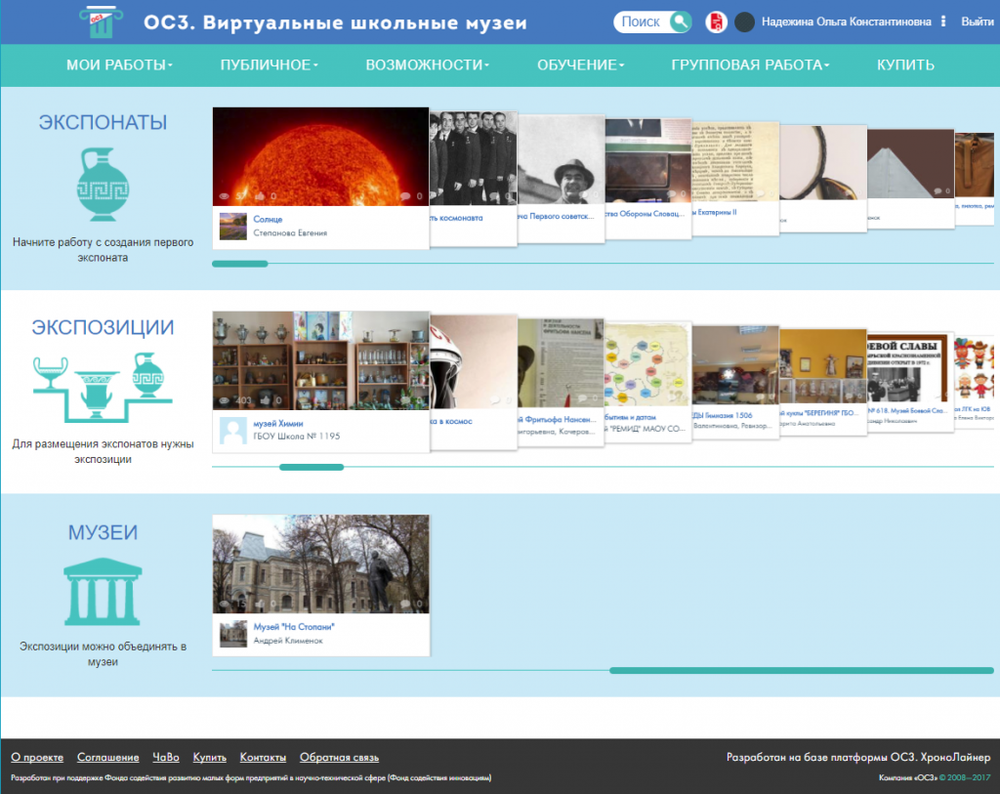Viewport: 1000px width, 794px height.
Task: Click the user avatar circle in the header
Action: [745, 20]
